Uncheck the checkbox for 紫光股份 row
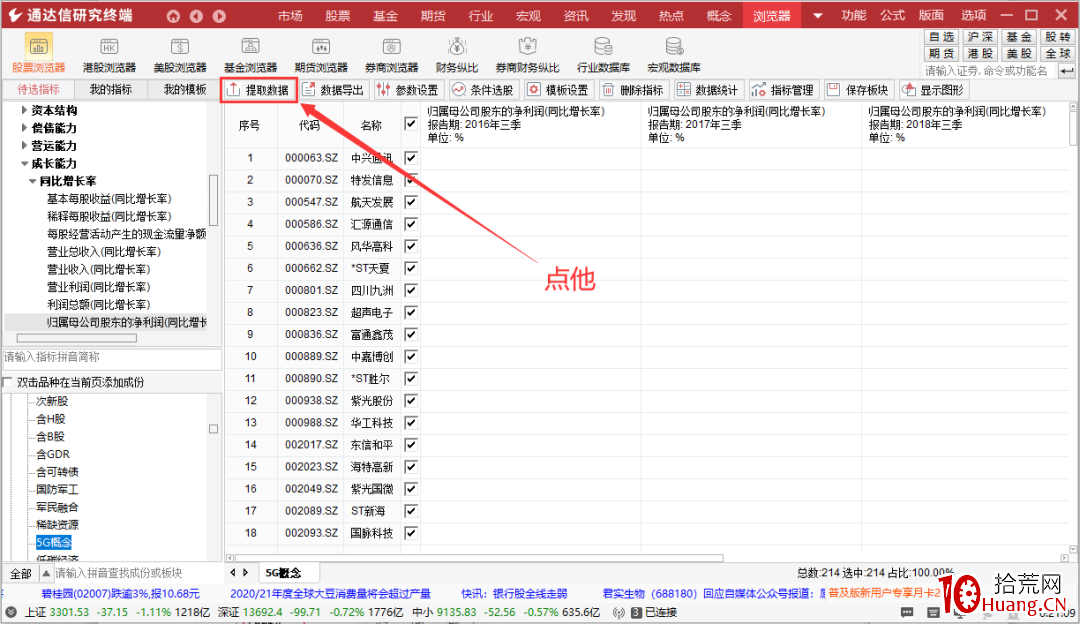 [x=411, y=400]
